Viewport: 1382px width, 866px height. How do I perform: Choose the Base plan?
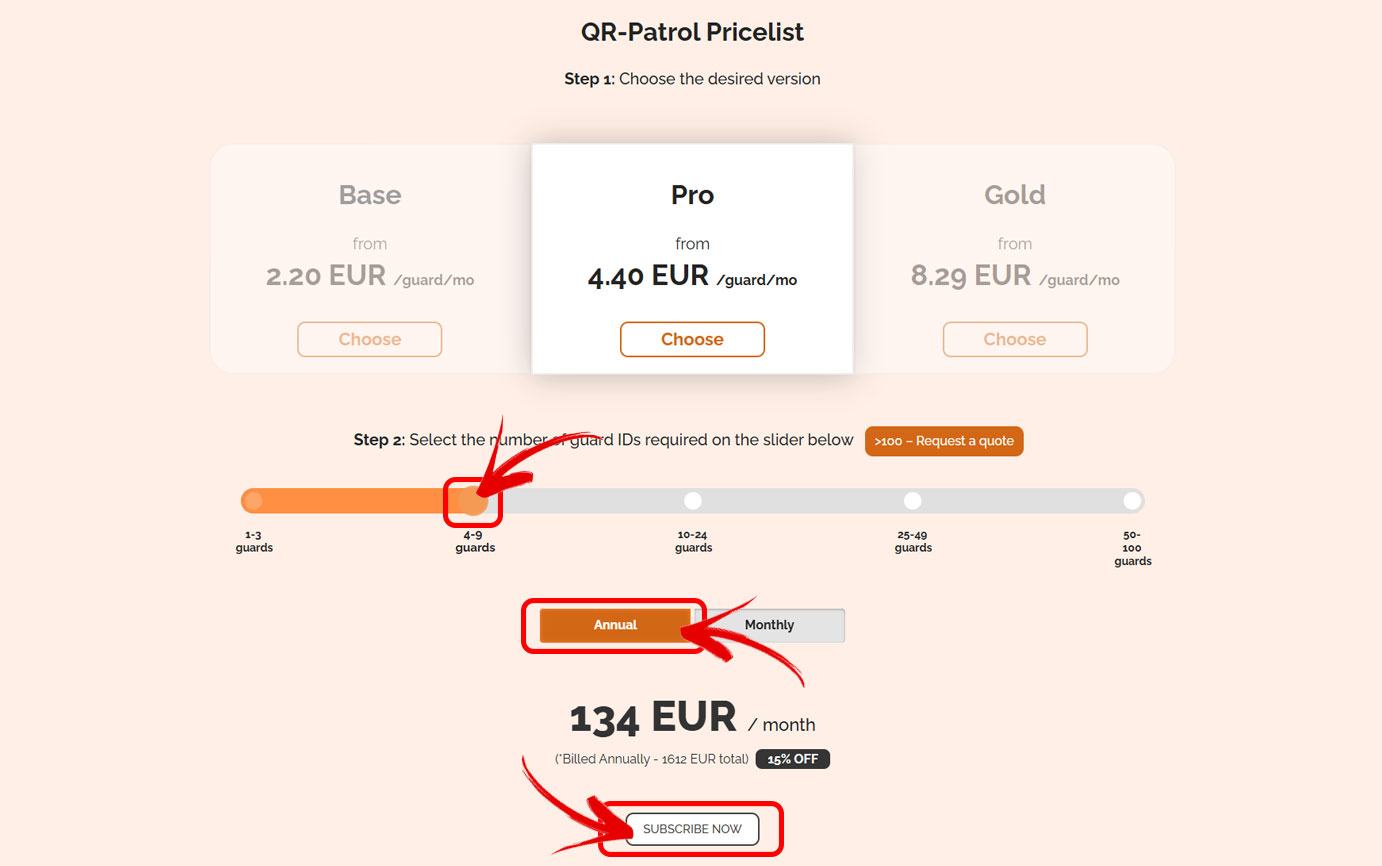[x=369, y=339]
